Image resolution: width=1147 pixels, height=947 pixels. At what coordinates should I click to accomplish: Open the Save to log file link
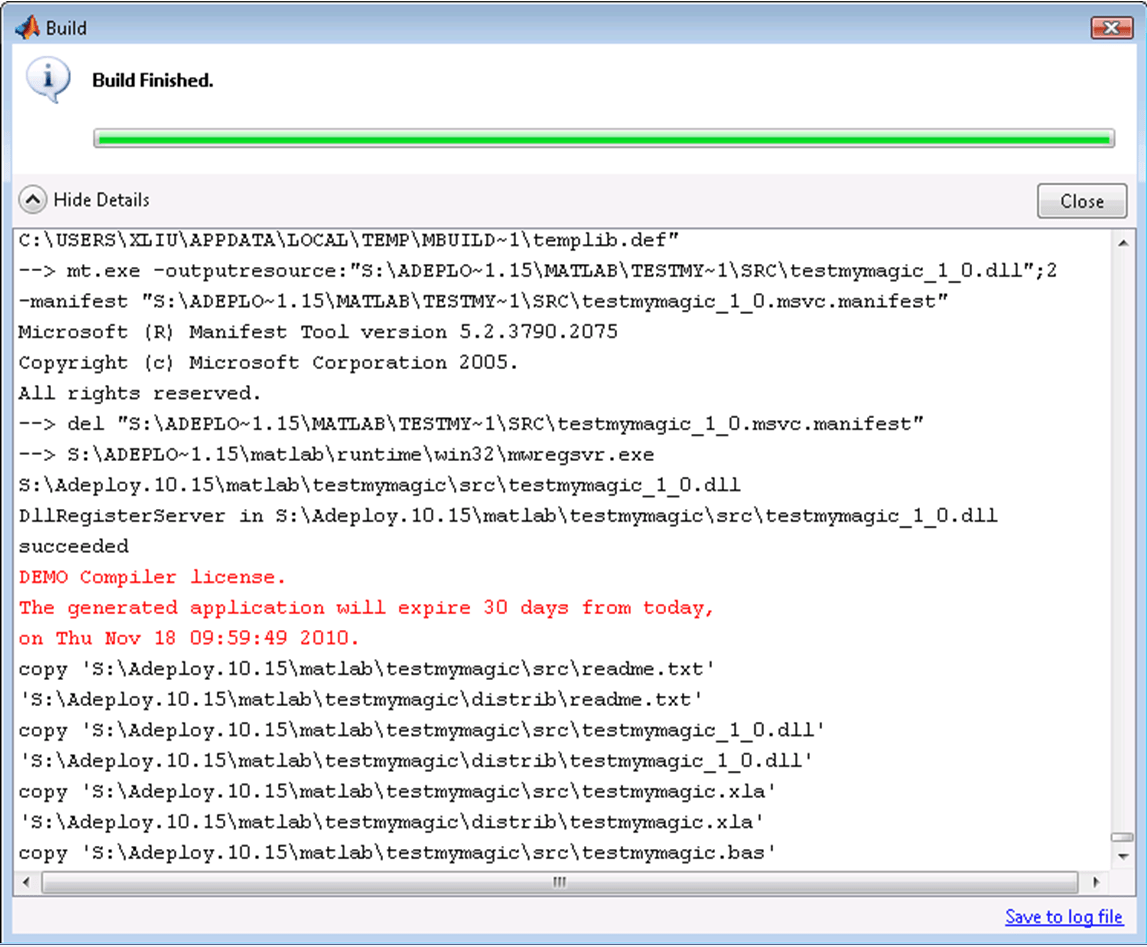click(x=1064, y=916)
